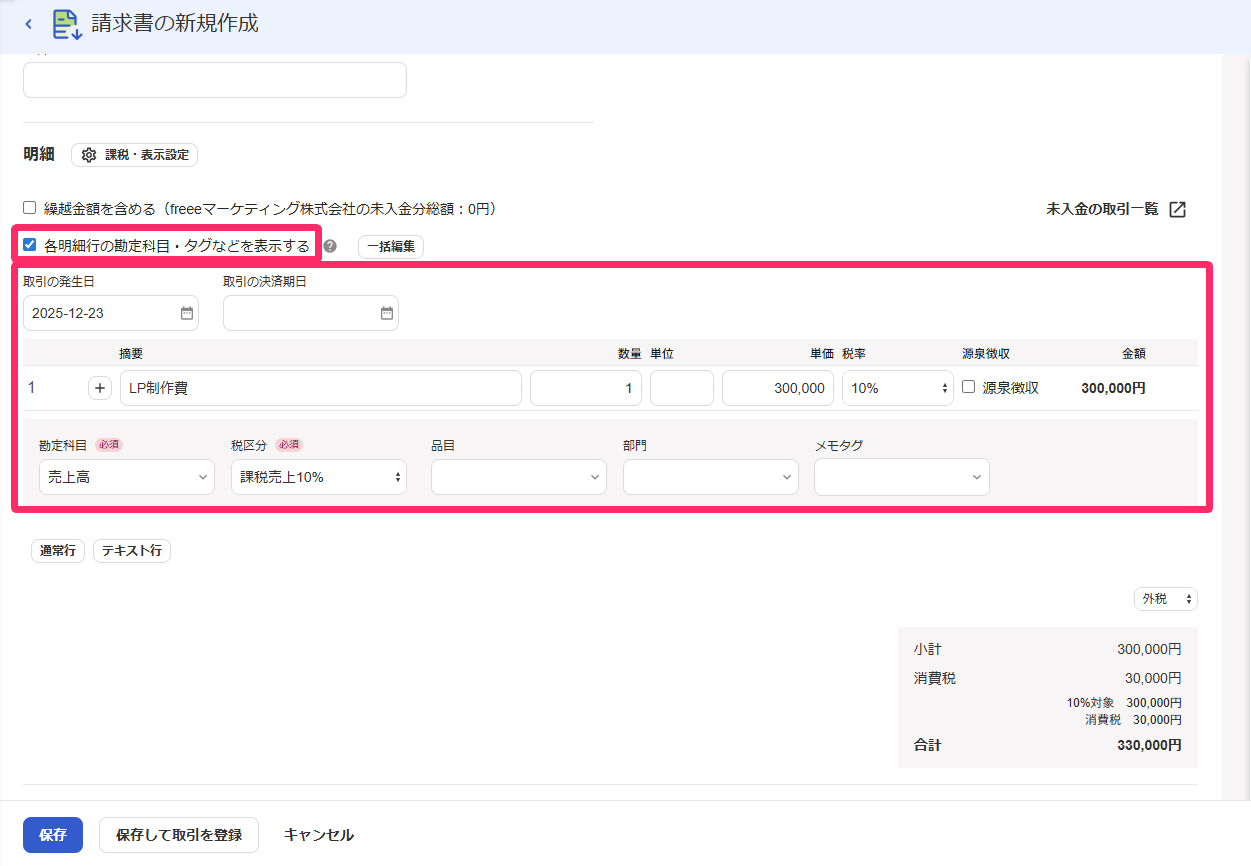Click the invoice document icon in header
Screen dimensions: 1251x866
coord(67,25)
